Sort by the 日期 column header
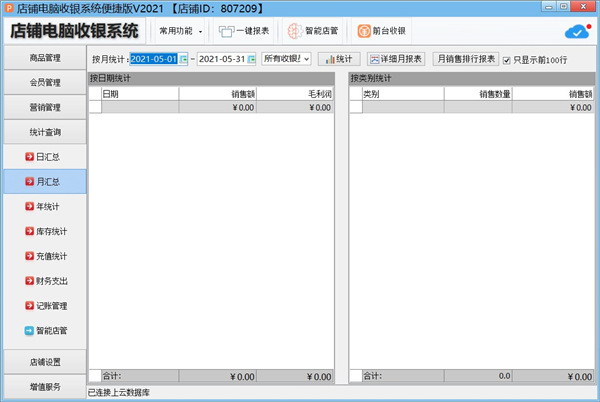Image resolution: width=600 pixels, height=402 pixels. [x=140, y=94]
